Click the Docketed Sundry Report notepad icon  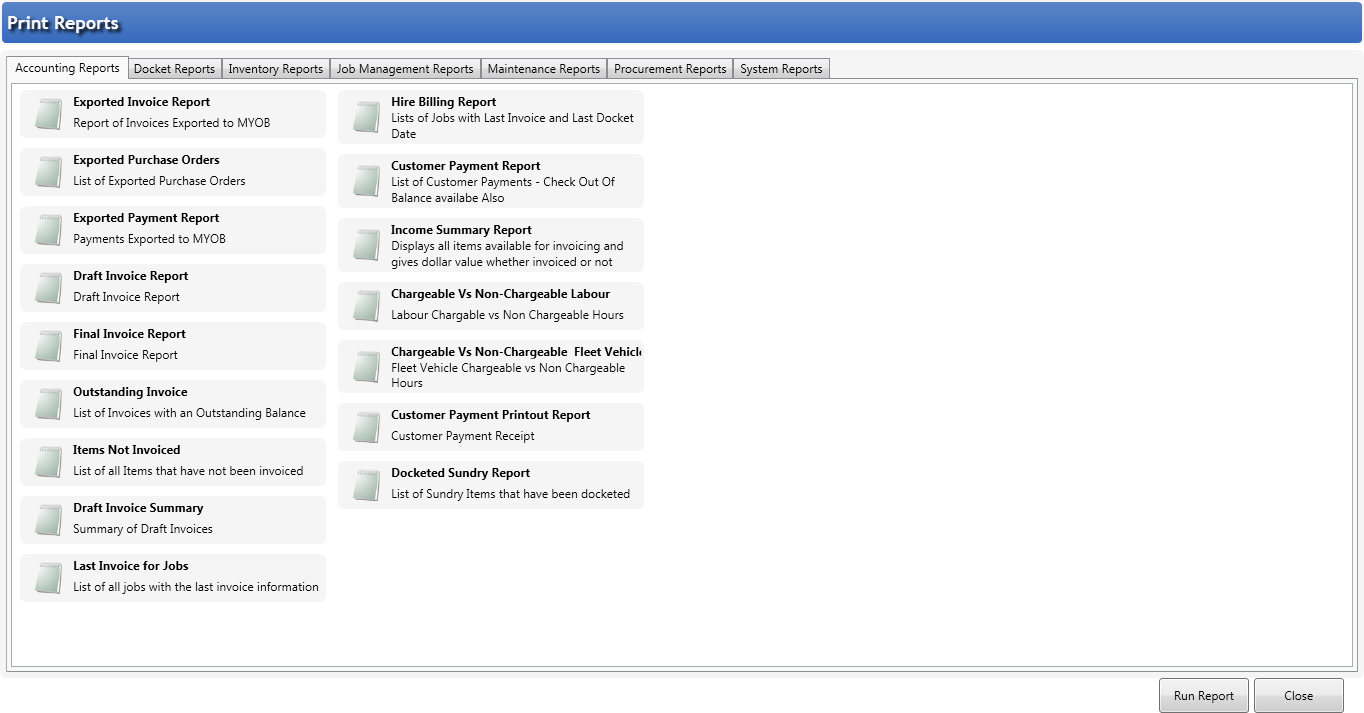click(366, 485)
